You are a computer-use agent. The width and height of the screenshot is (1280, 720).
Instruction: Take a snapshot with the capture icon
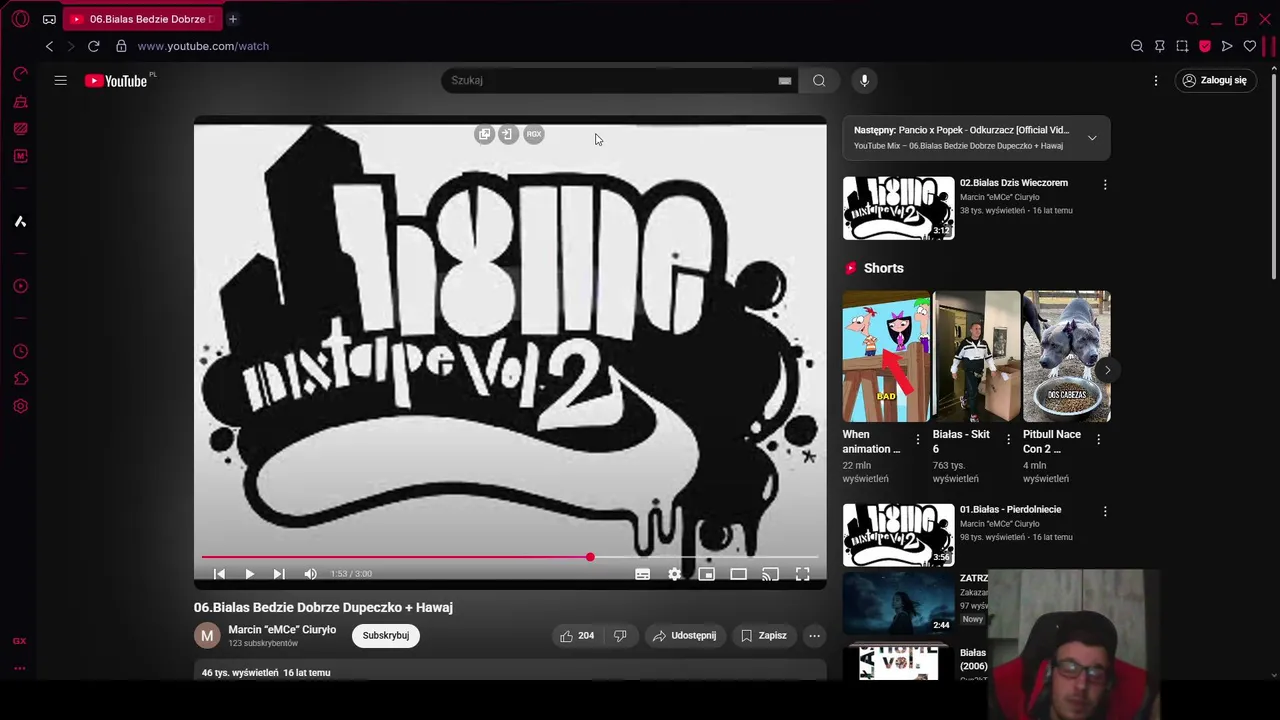pos(1182,46)
